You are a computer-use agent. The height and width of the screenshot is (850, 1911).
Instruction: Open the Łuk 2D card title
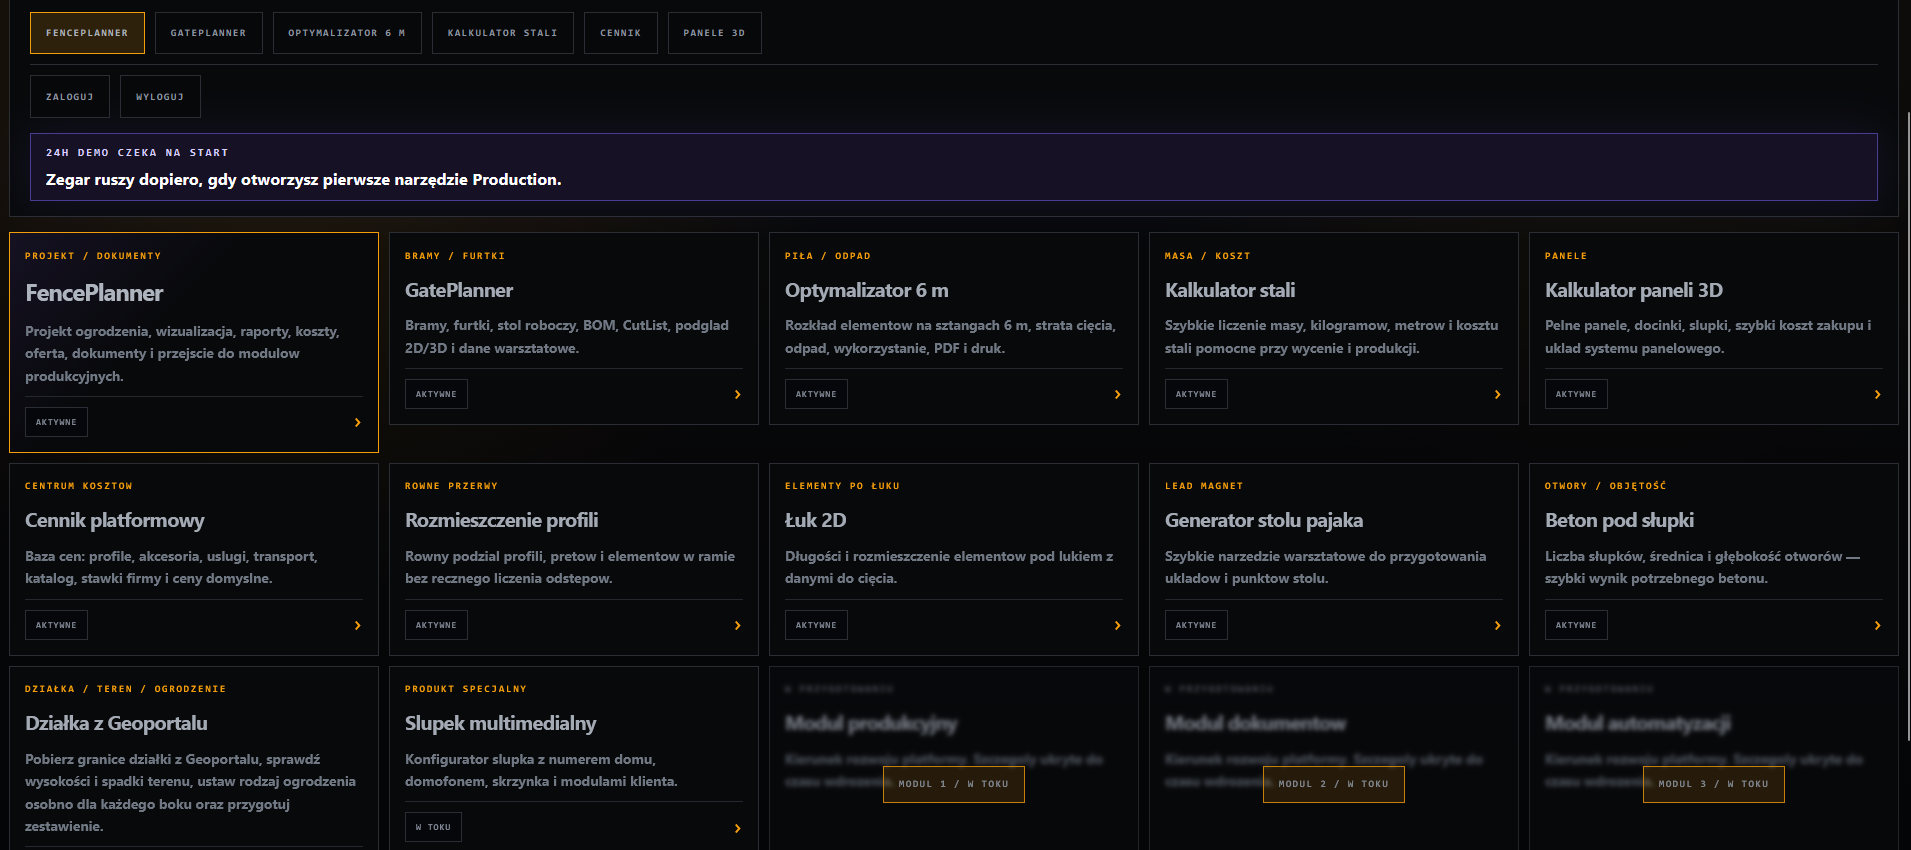(816, 520)
